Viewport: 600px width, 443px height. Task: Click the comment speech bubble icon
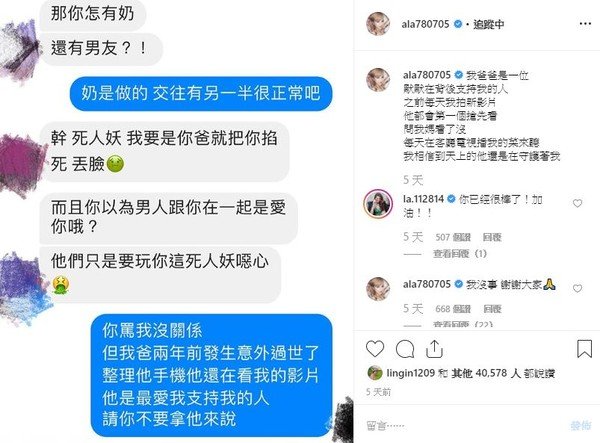[x=405, y=349]
